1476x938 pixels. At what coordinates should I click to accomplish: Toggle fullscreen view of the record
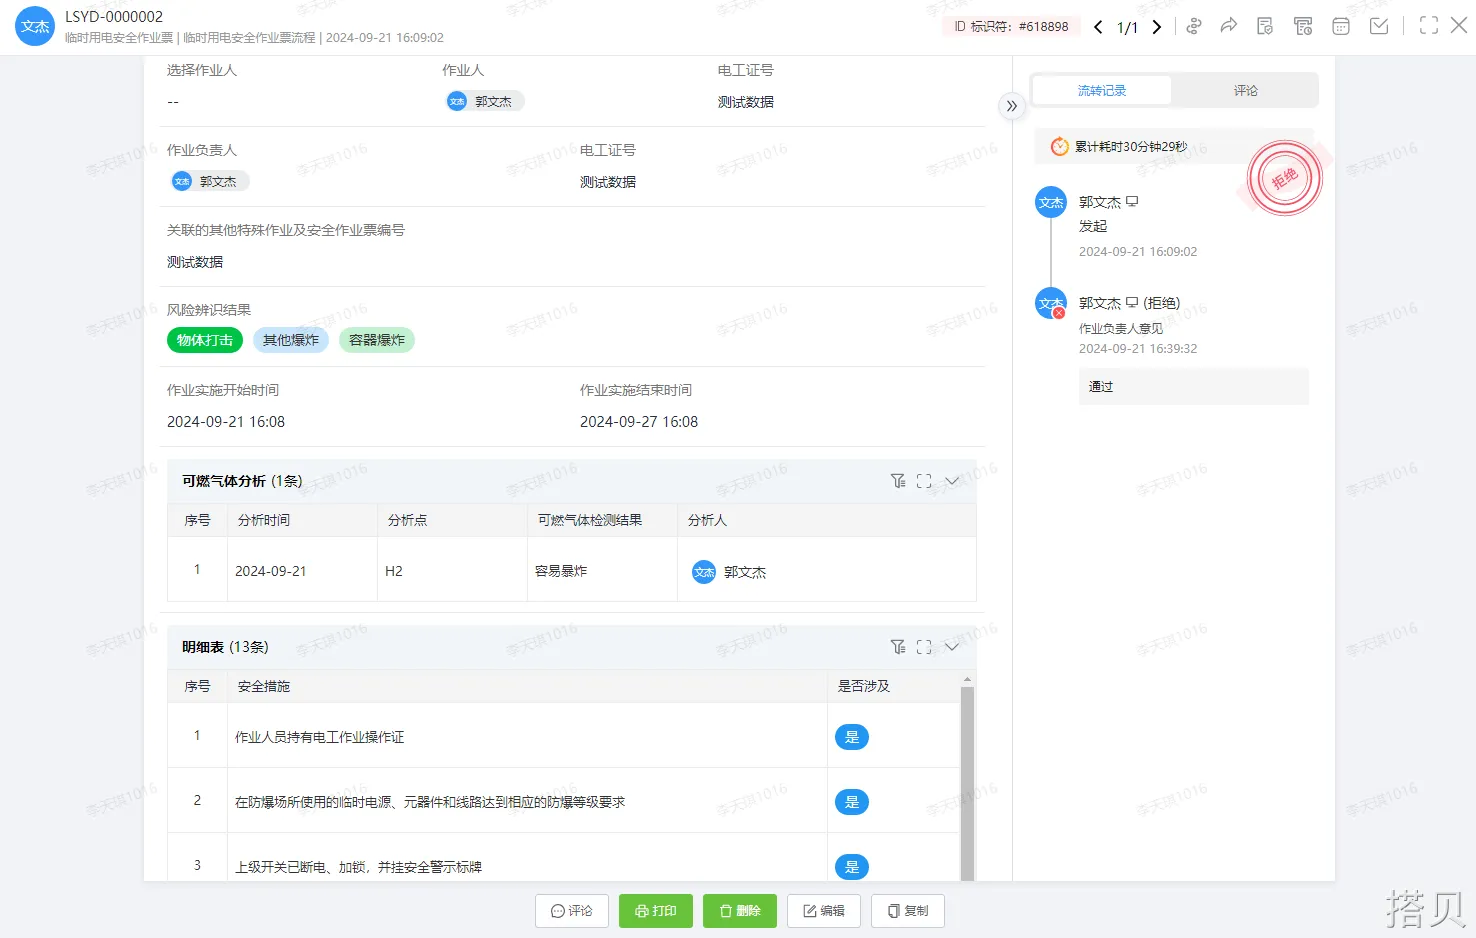tap(1429, 26)
